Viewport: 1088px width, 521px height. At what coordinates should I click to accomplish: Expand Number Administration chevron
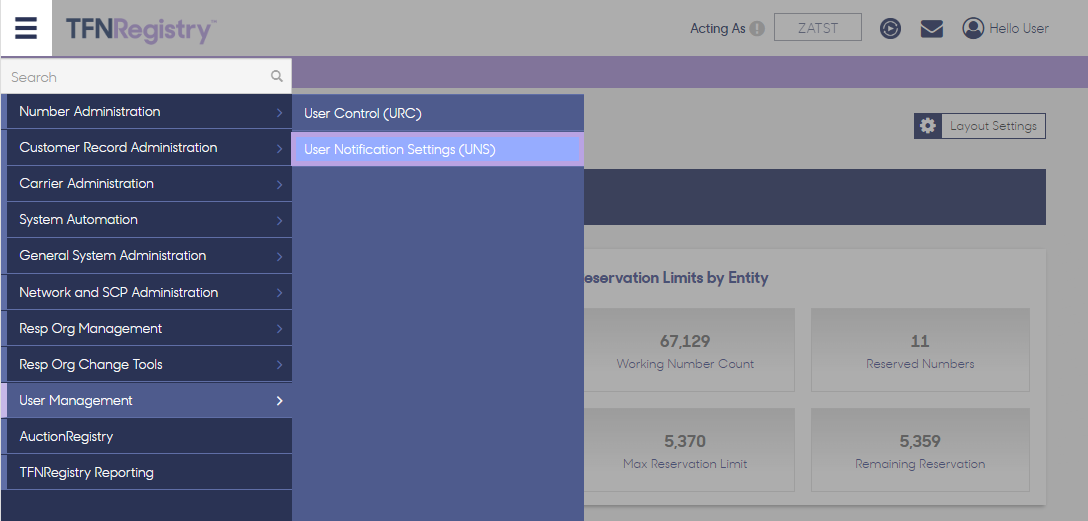click(x=279, y=112)
